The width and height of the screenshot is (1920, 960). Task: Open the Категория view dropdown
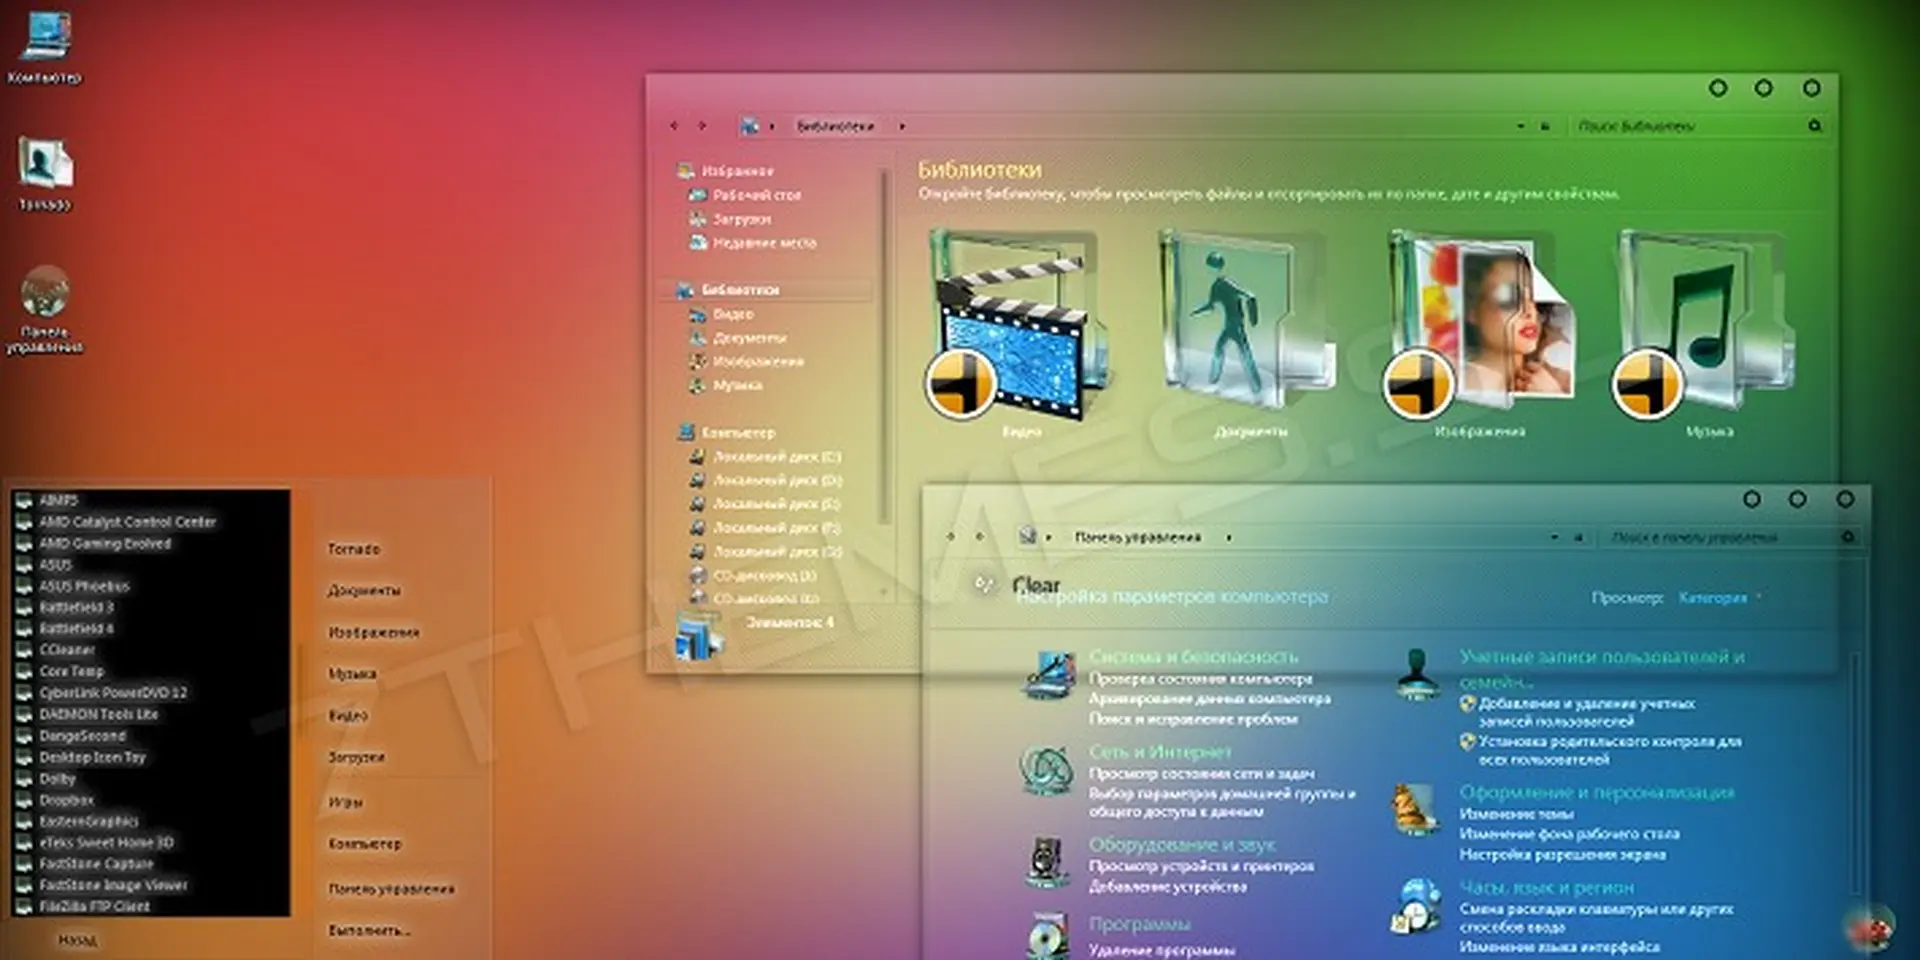click(x=1720, y=597)
